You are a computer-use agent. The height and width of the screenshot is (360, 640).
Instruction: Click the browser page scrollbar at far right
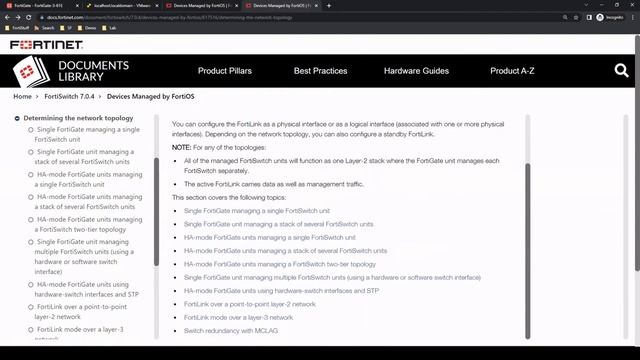click(x=637, y=153)
